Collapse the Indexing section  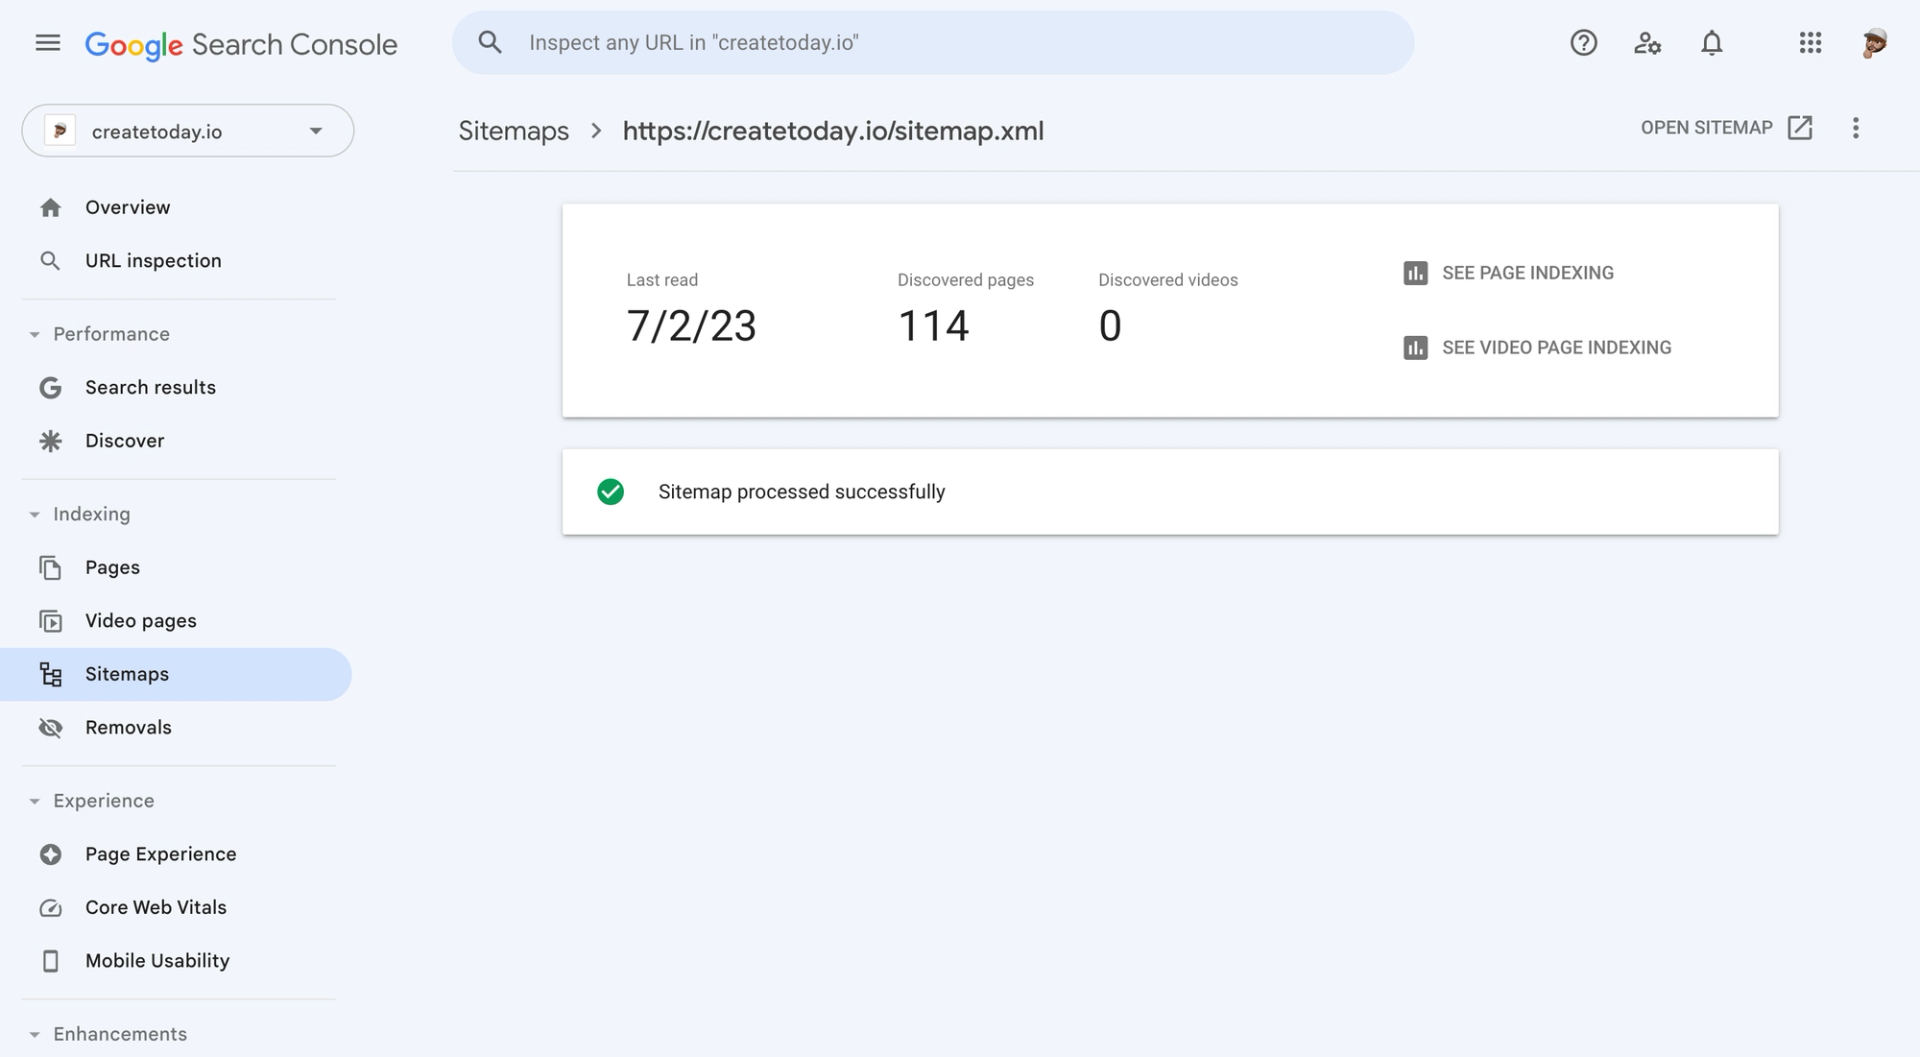[x=35, y=514]
